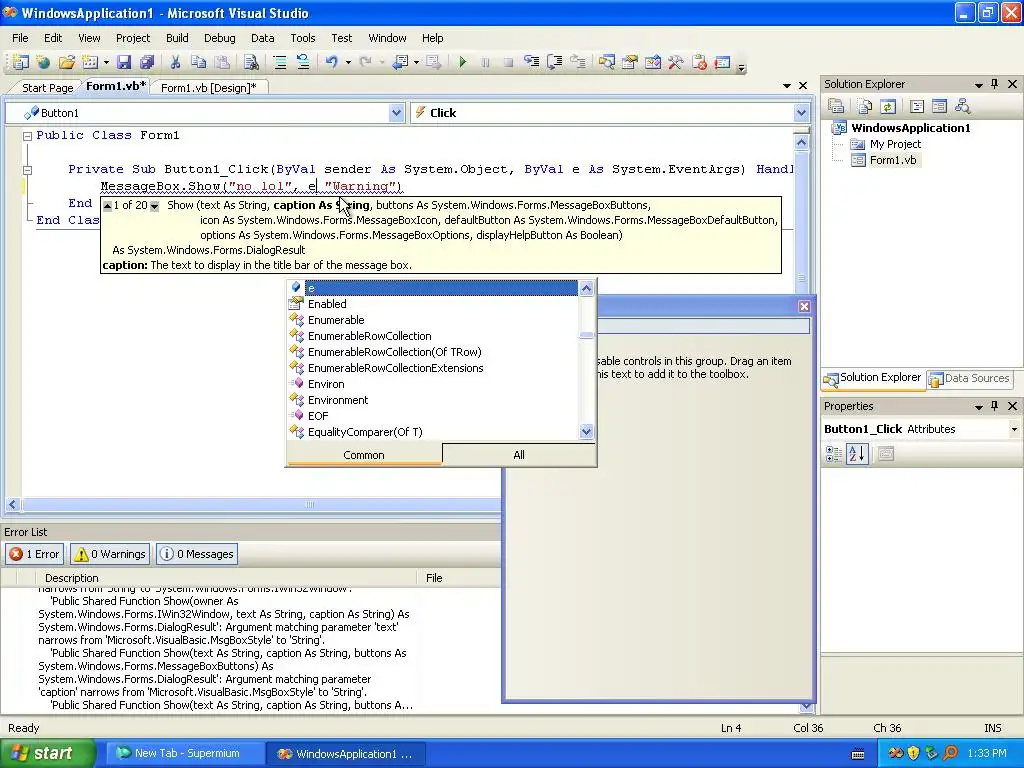This screenshot has width=1024, height=768.
Task: Collapse the Public Class Form1 code block
Action: [27, 136]
